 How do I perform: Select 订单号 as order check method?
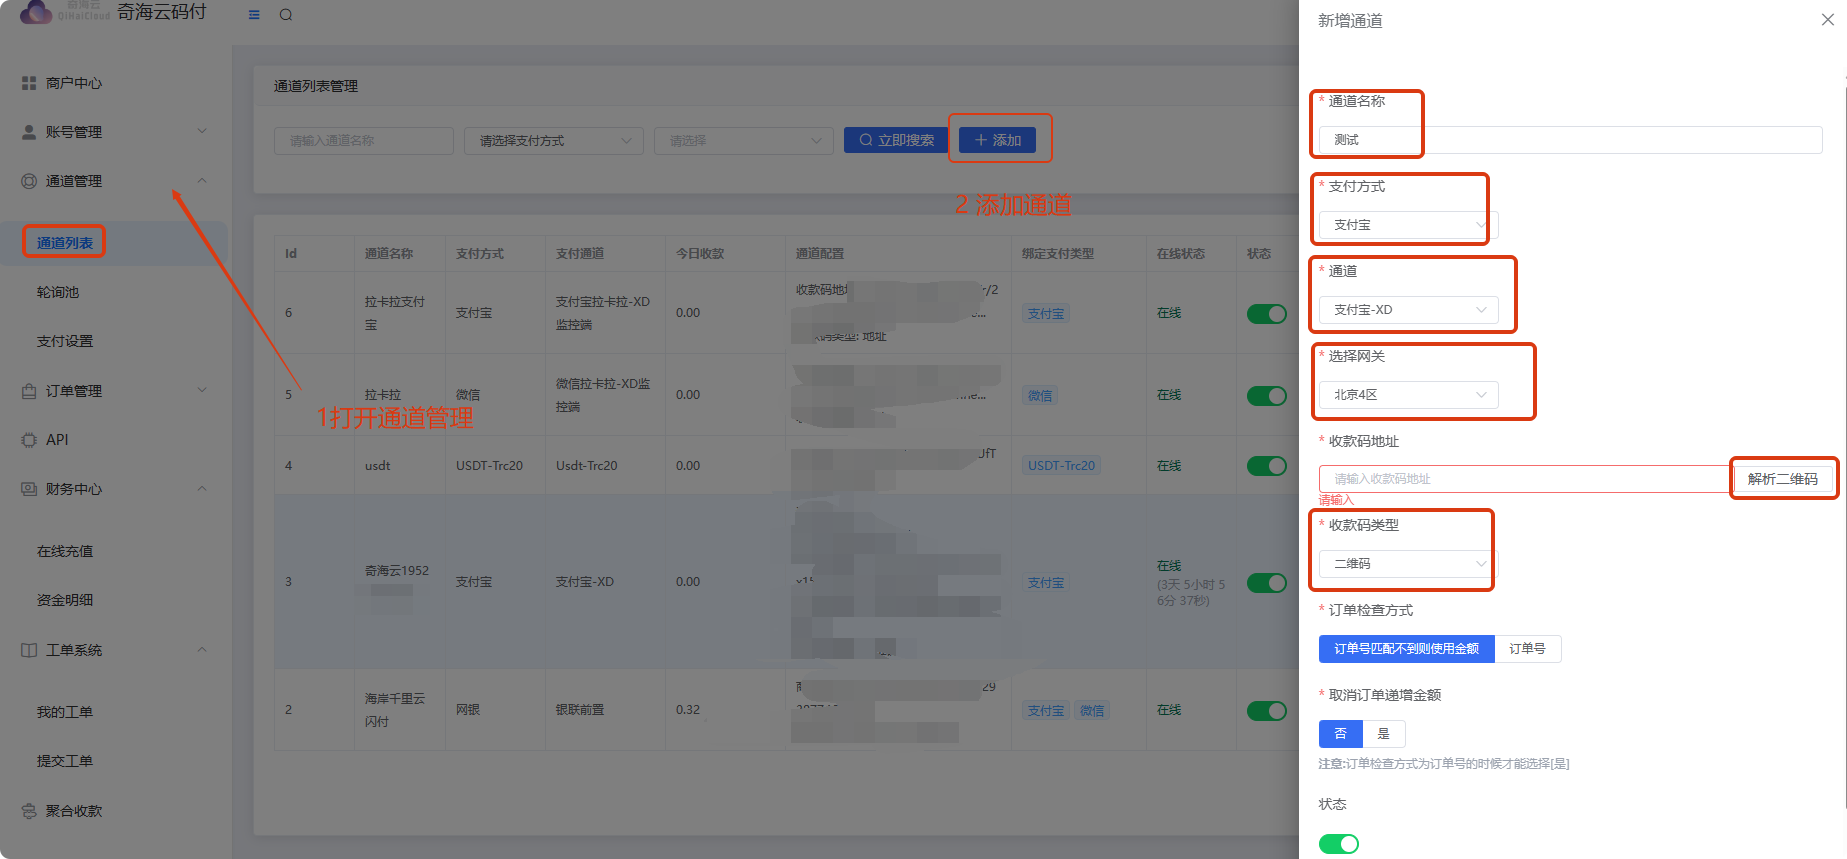point(1527,649)
